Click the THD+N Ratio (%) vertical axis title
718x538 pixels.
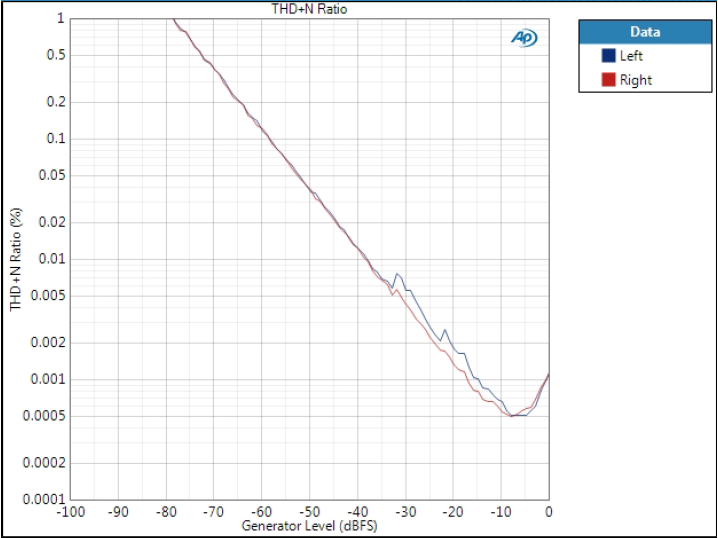16,260
